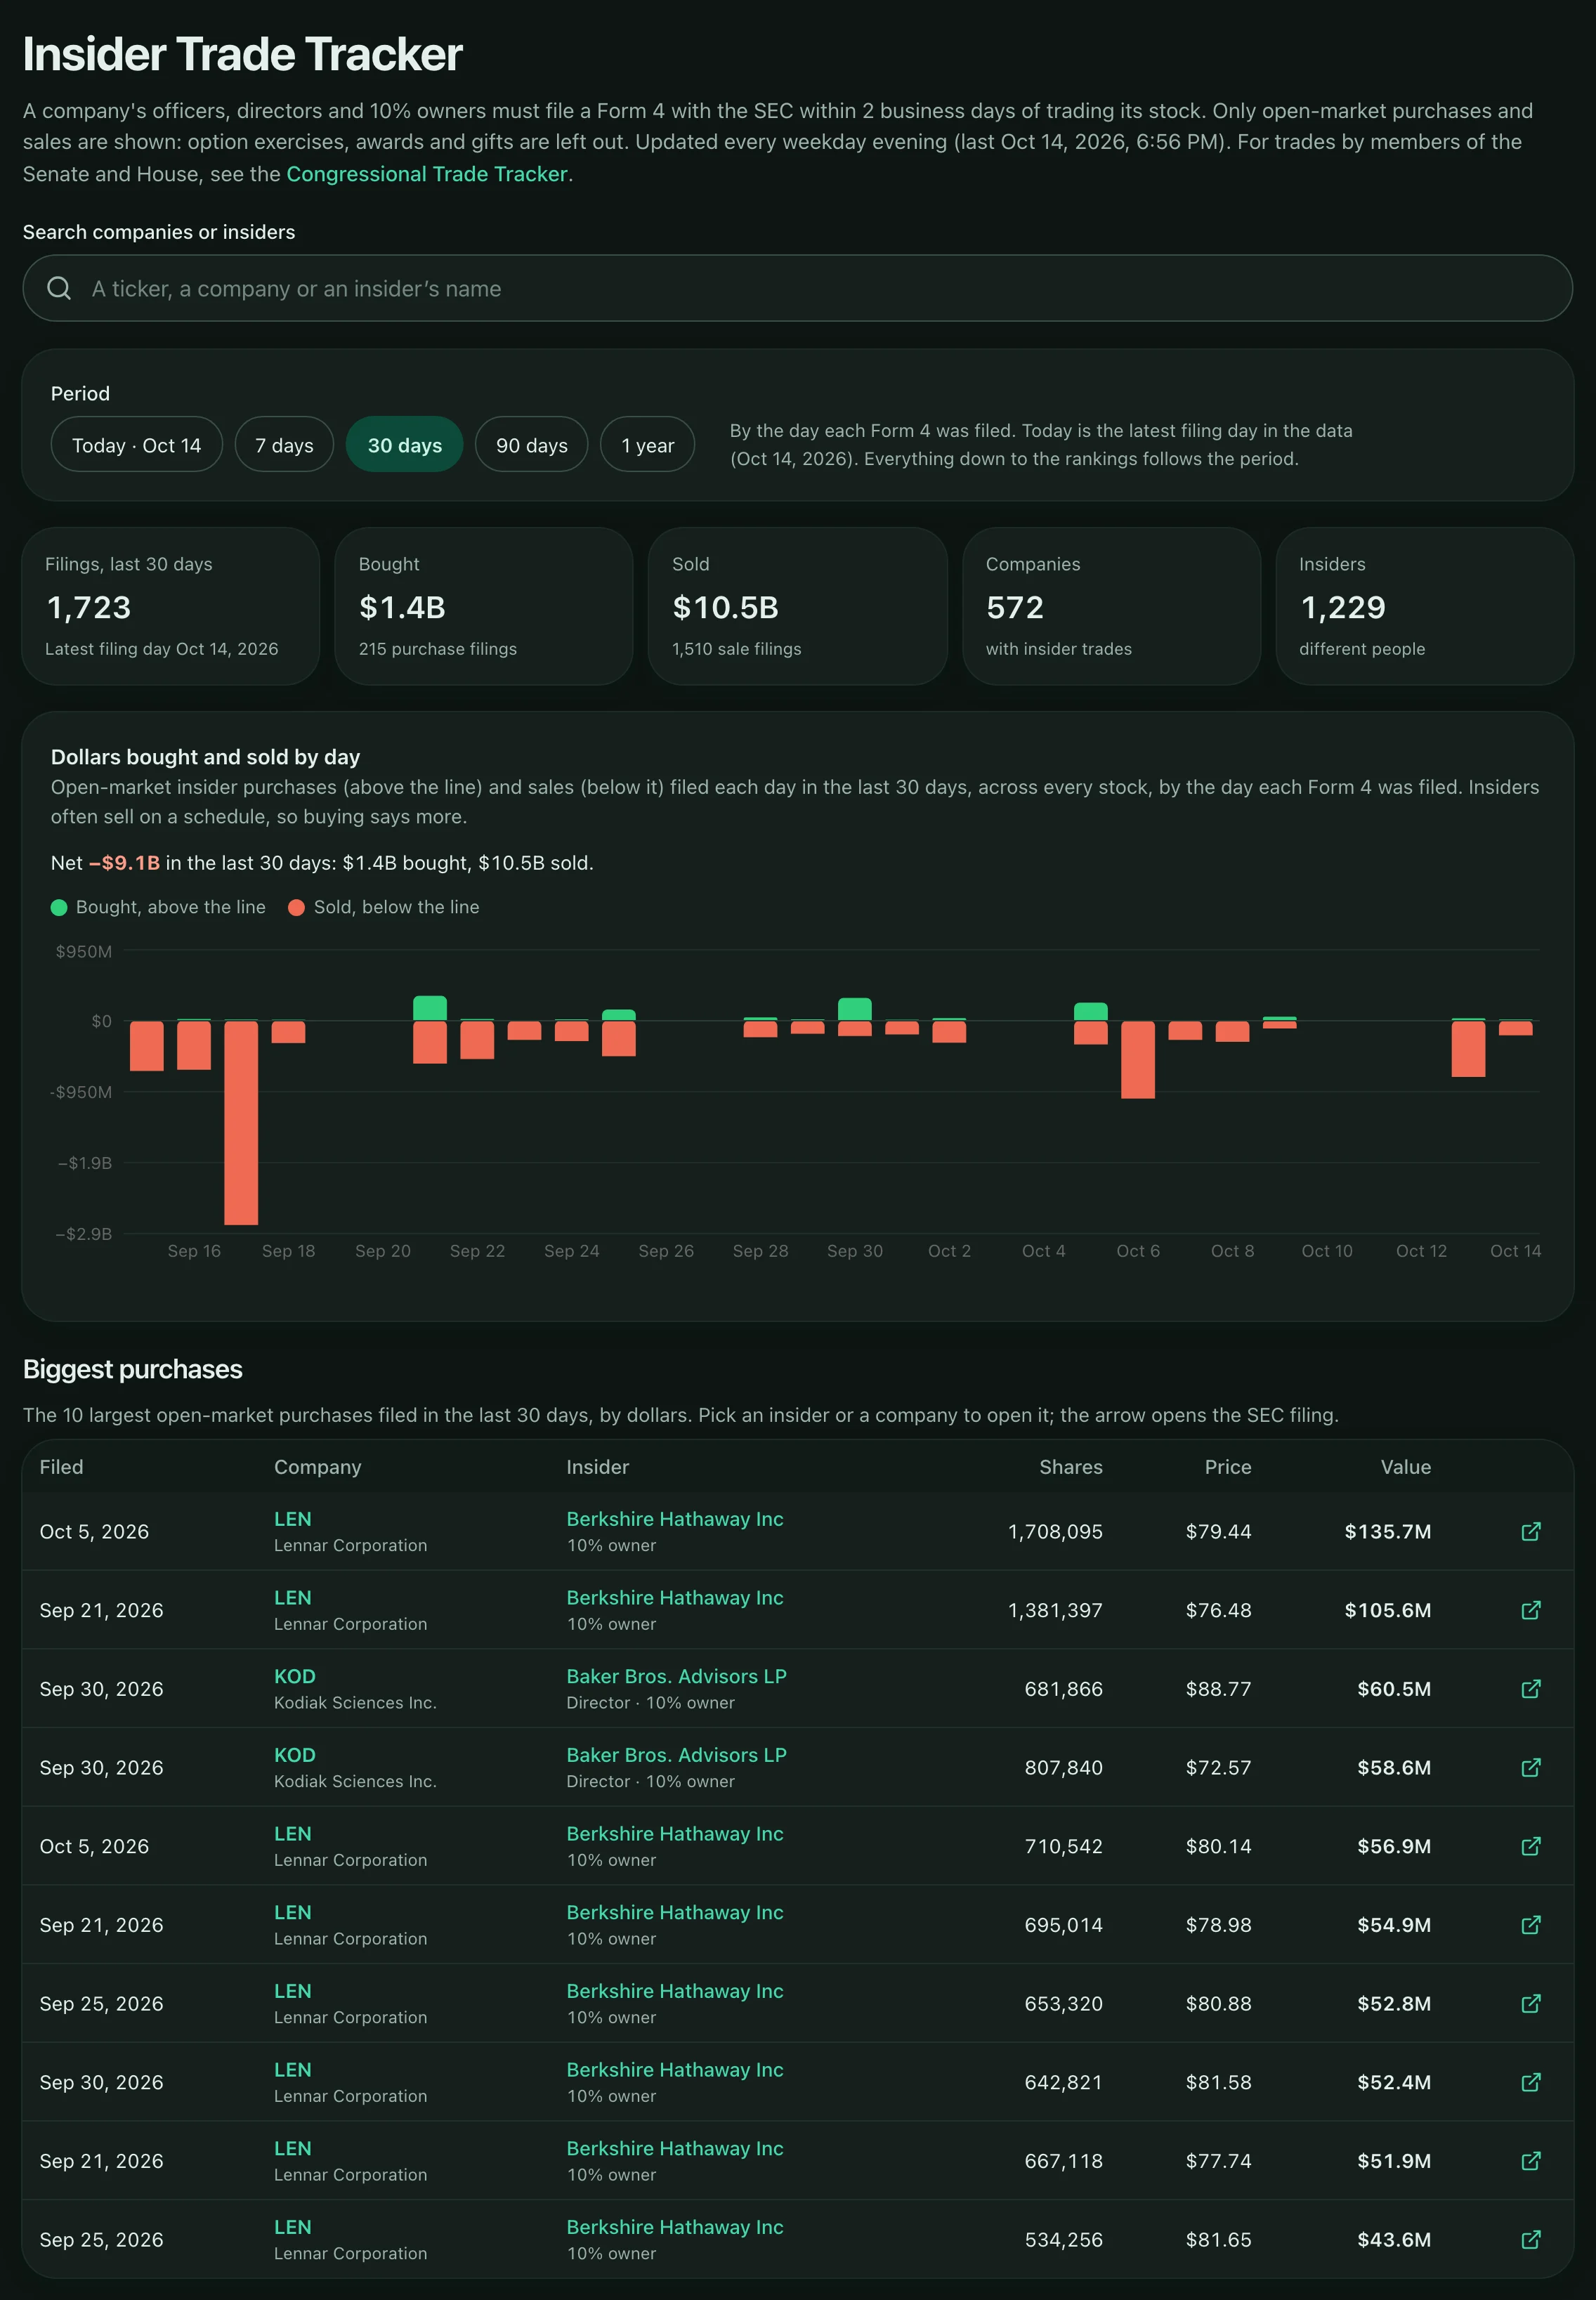Click the 1,229 Insiders figure
Viewport: 1596px width, 2300px height.
tap(1343, 607)
